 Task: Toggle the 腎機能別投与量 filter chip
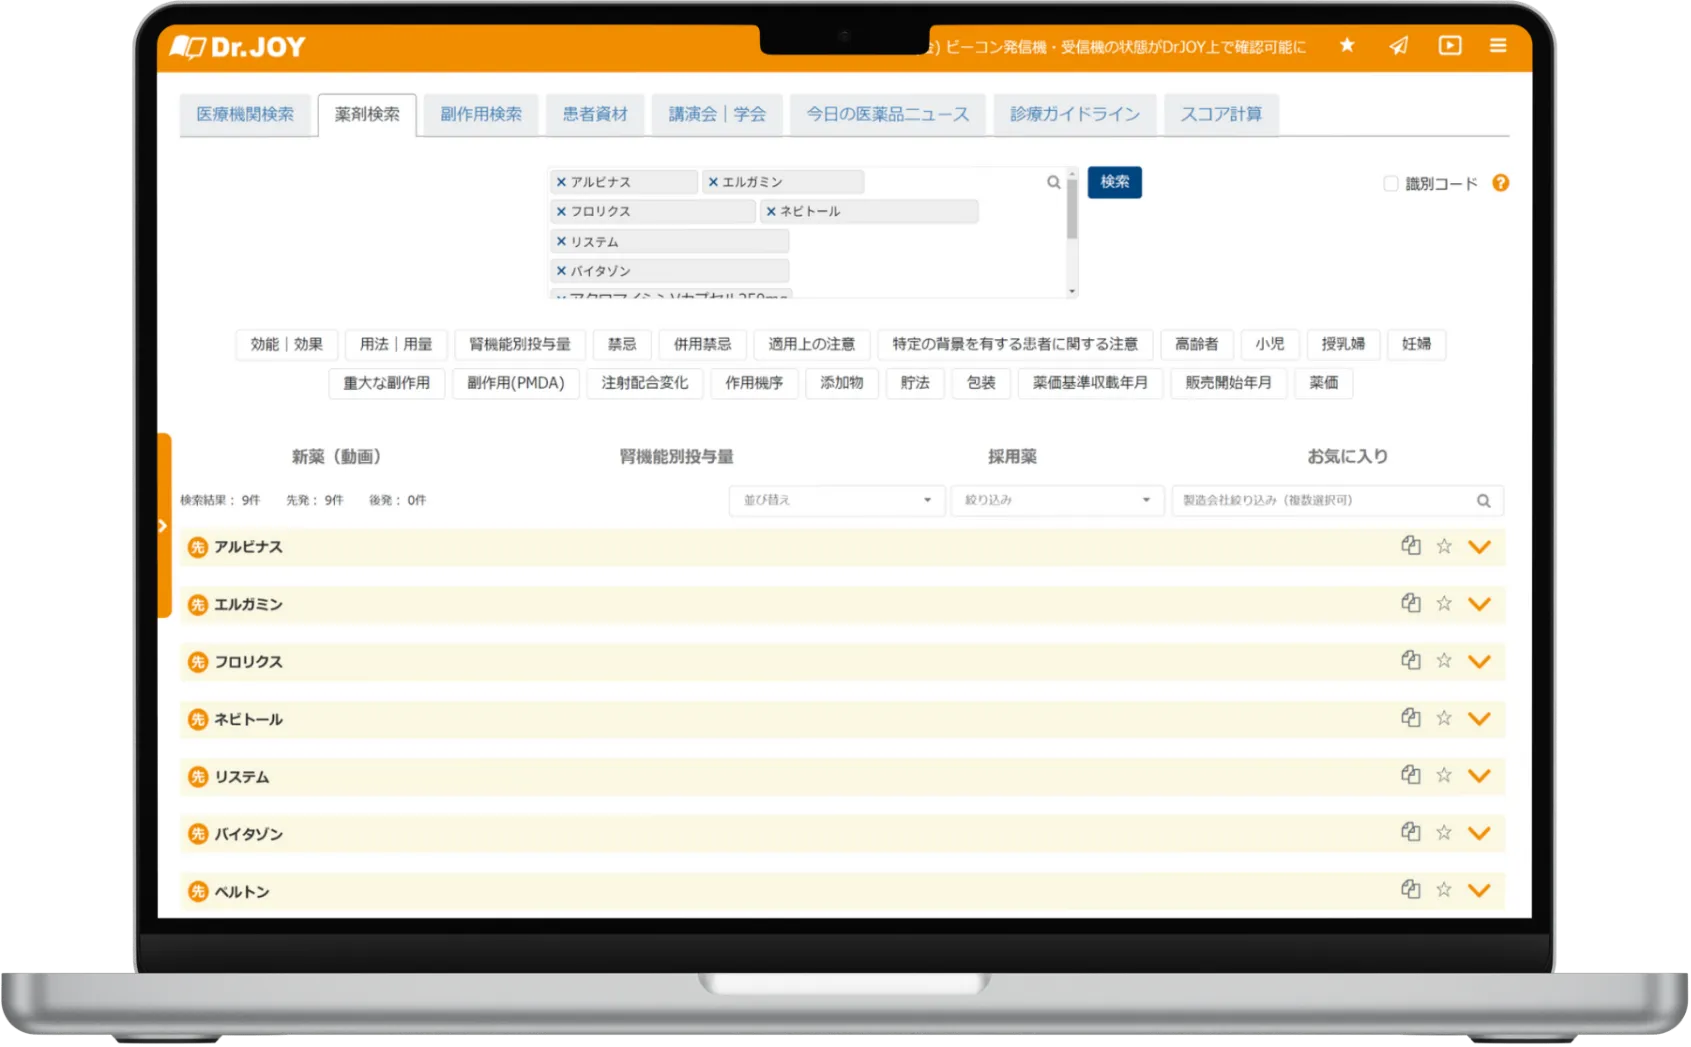coord(520,345)
